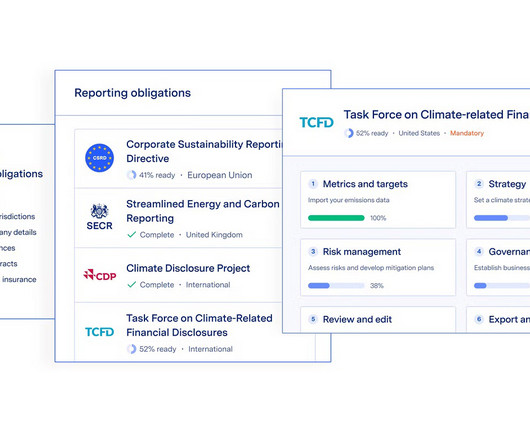The height and width of the screenshot is (442, 530).
Task: Click the 'risdictions' item in left panel
Action: click(18, 216)
